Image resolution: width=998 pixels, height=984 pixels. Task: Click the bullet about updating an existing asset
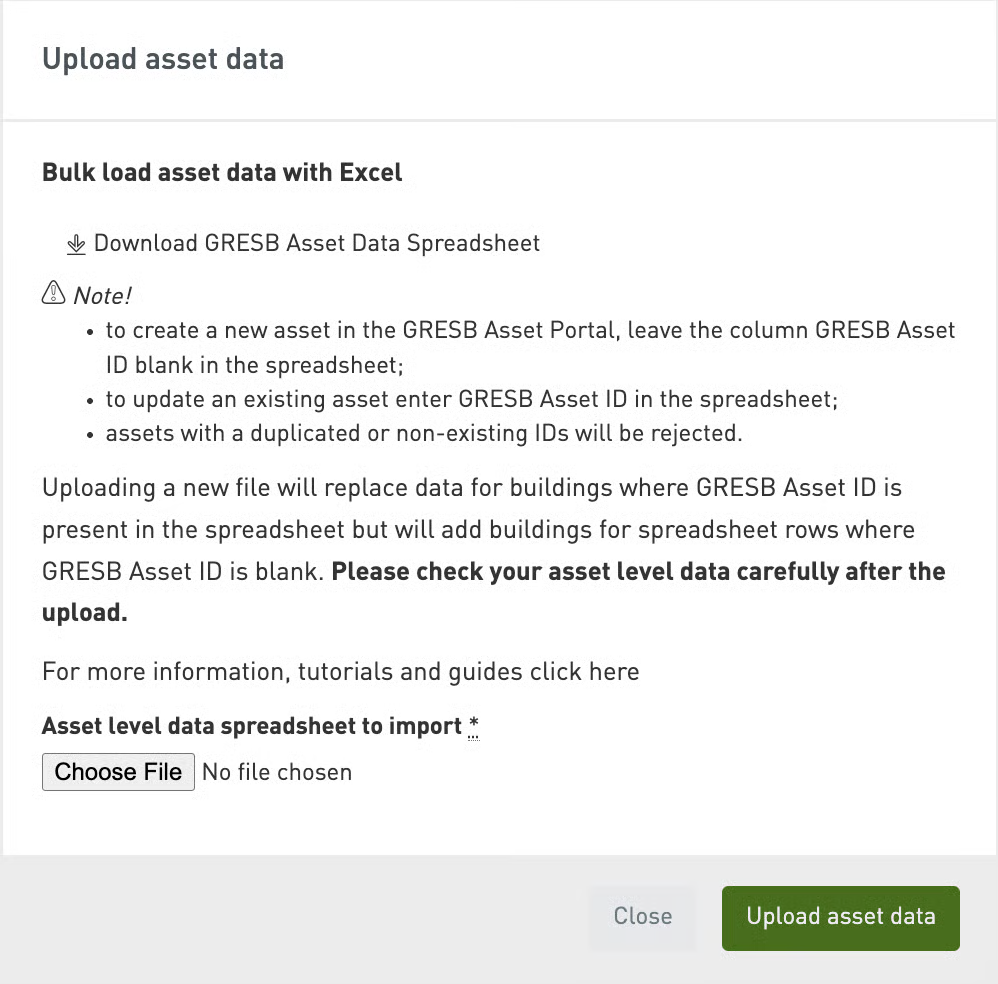tap(471, 400)
